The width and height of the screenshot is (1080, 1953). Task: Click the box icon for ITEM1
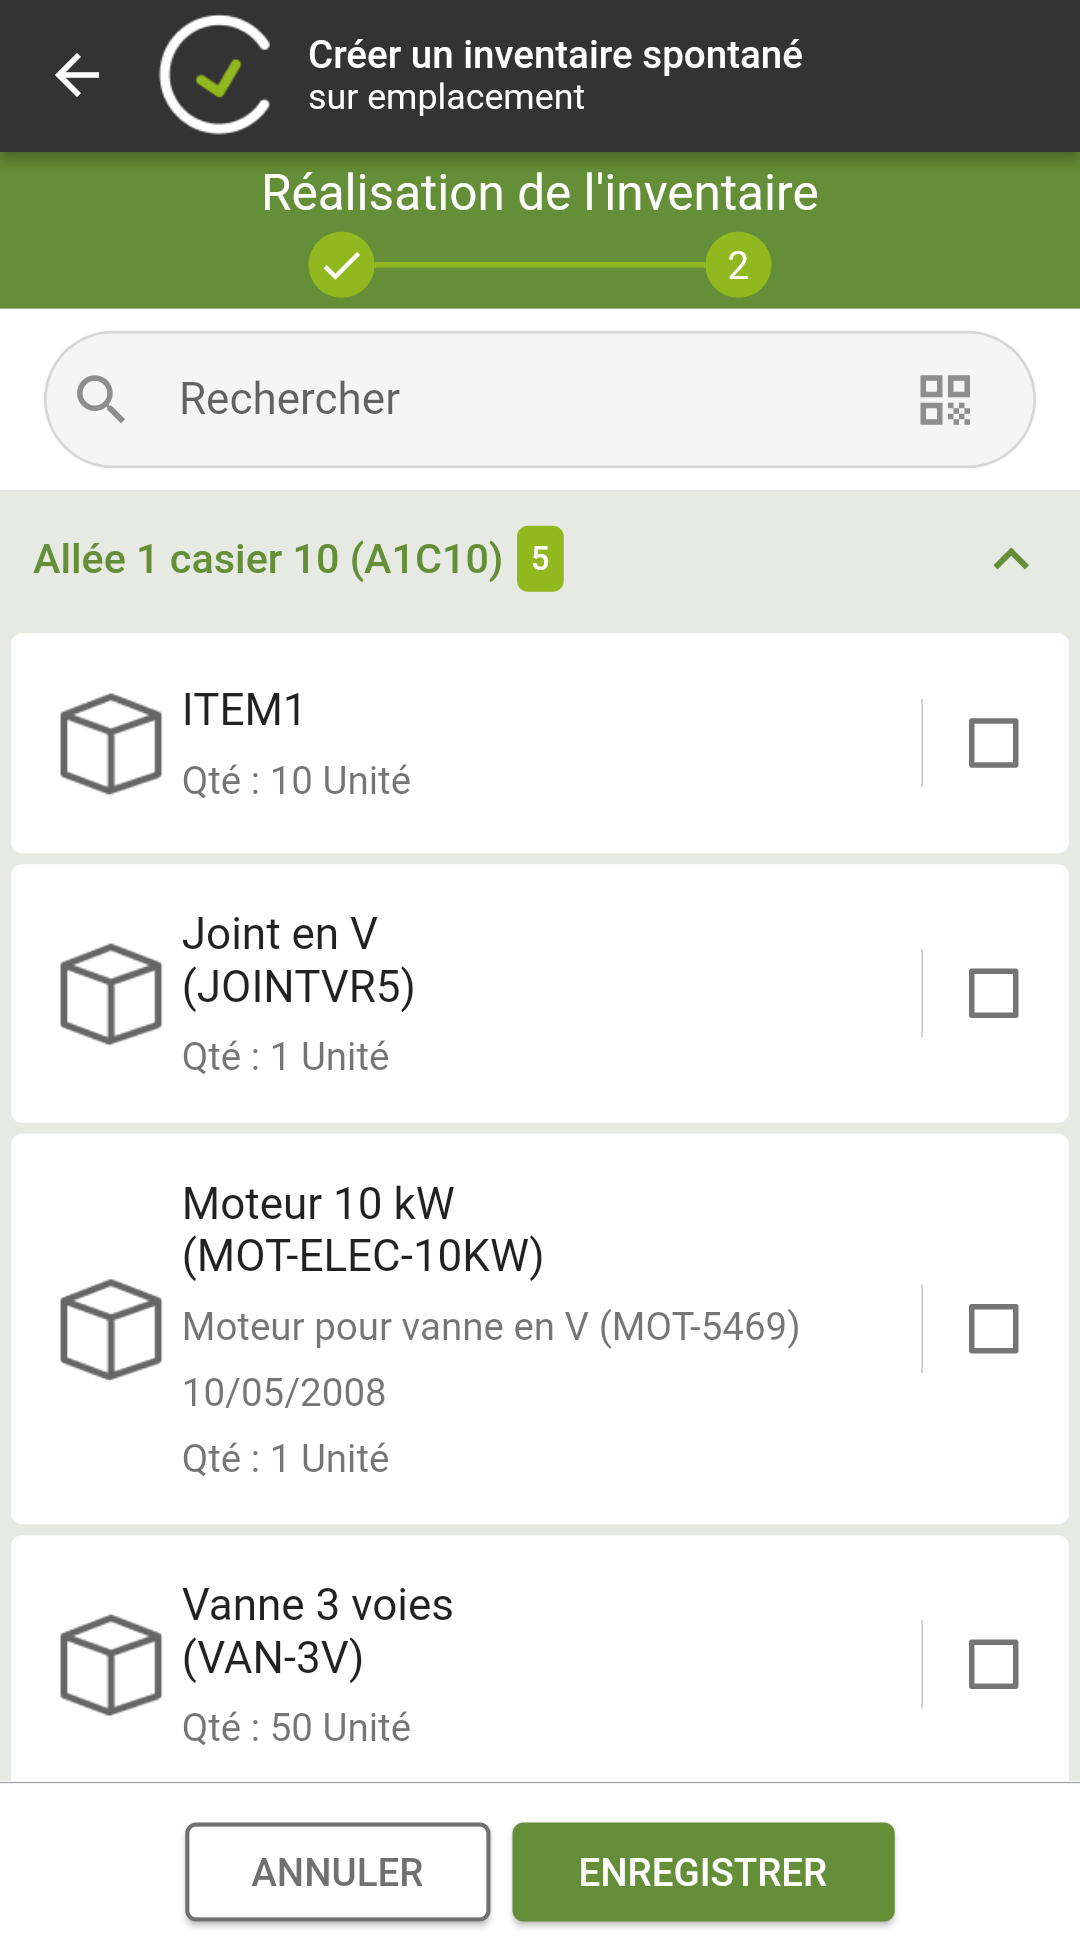(x=111, y=743)
